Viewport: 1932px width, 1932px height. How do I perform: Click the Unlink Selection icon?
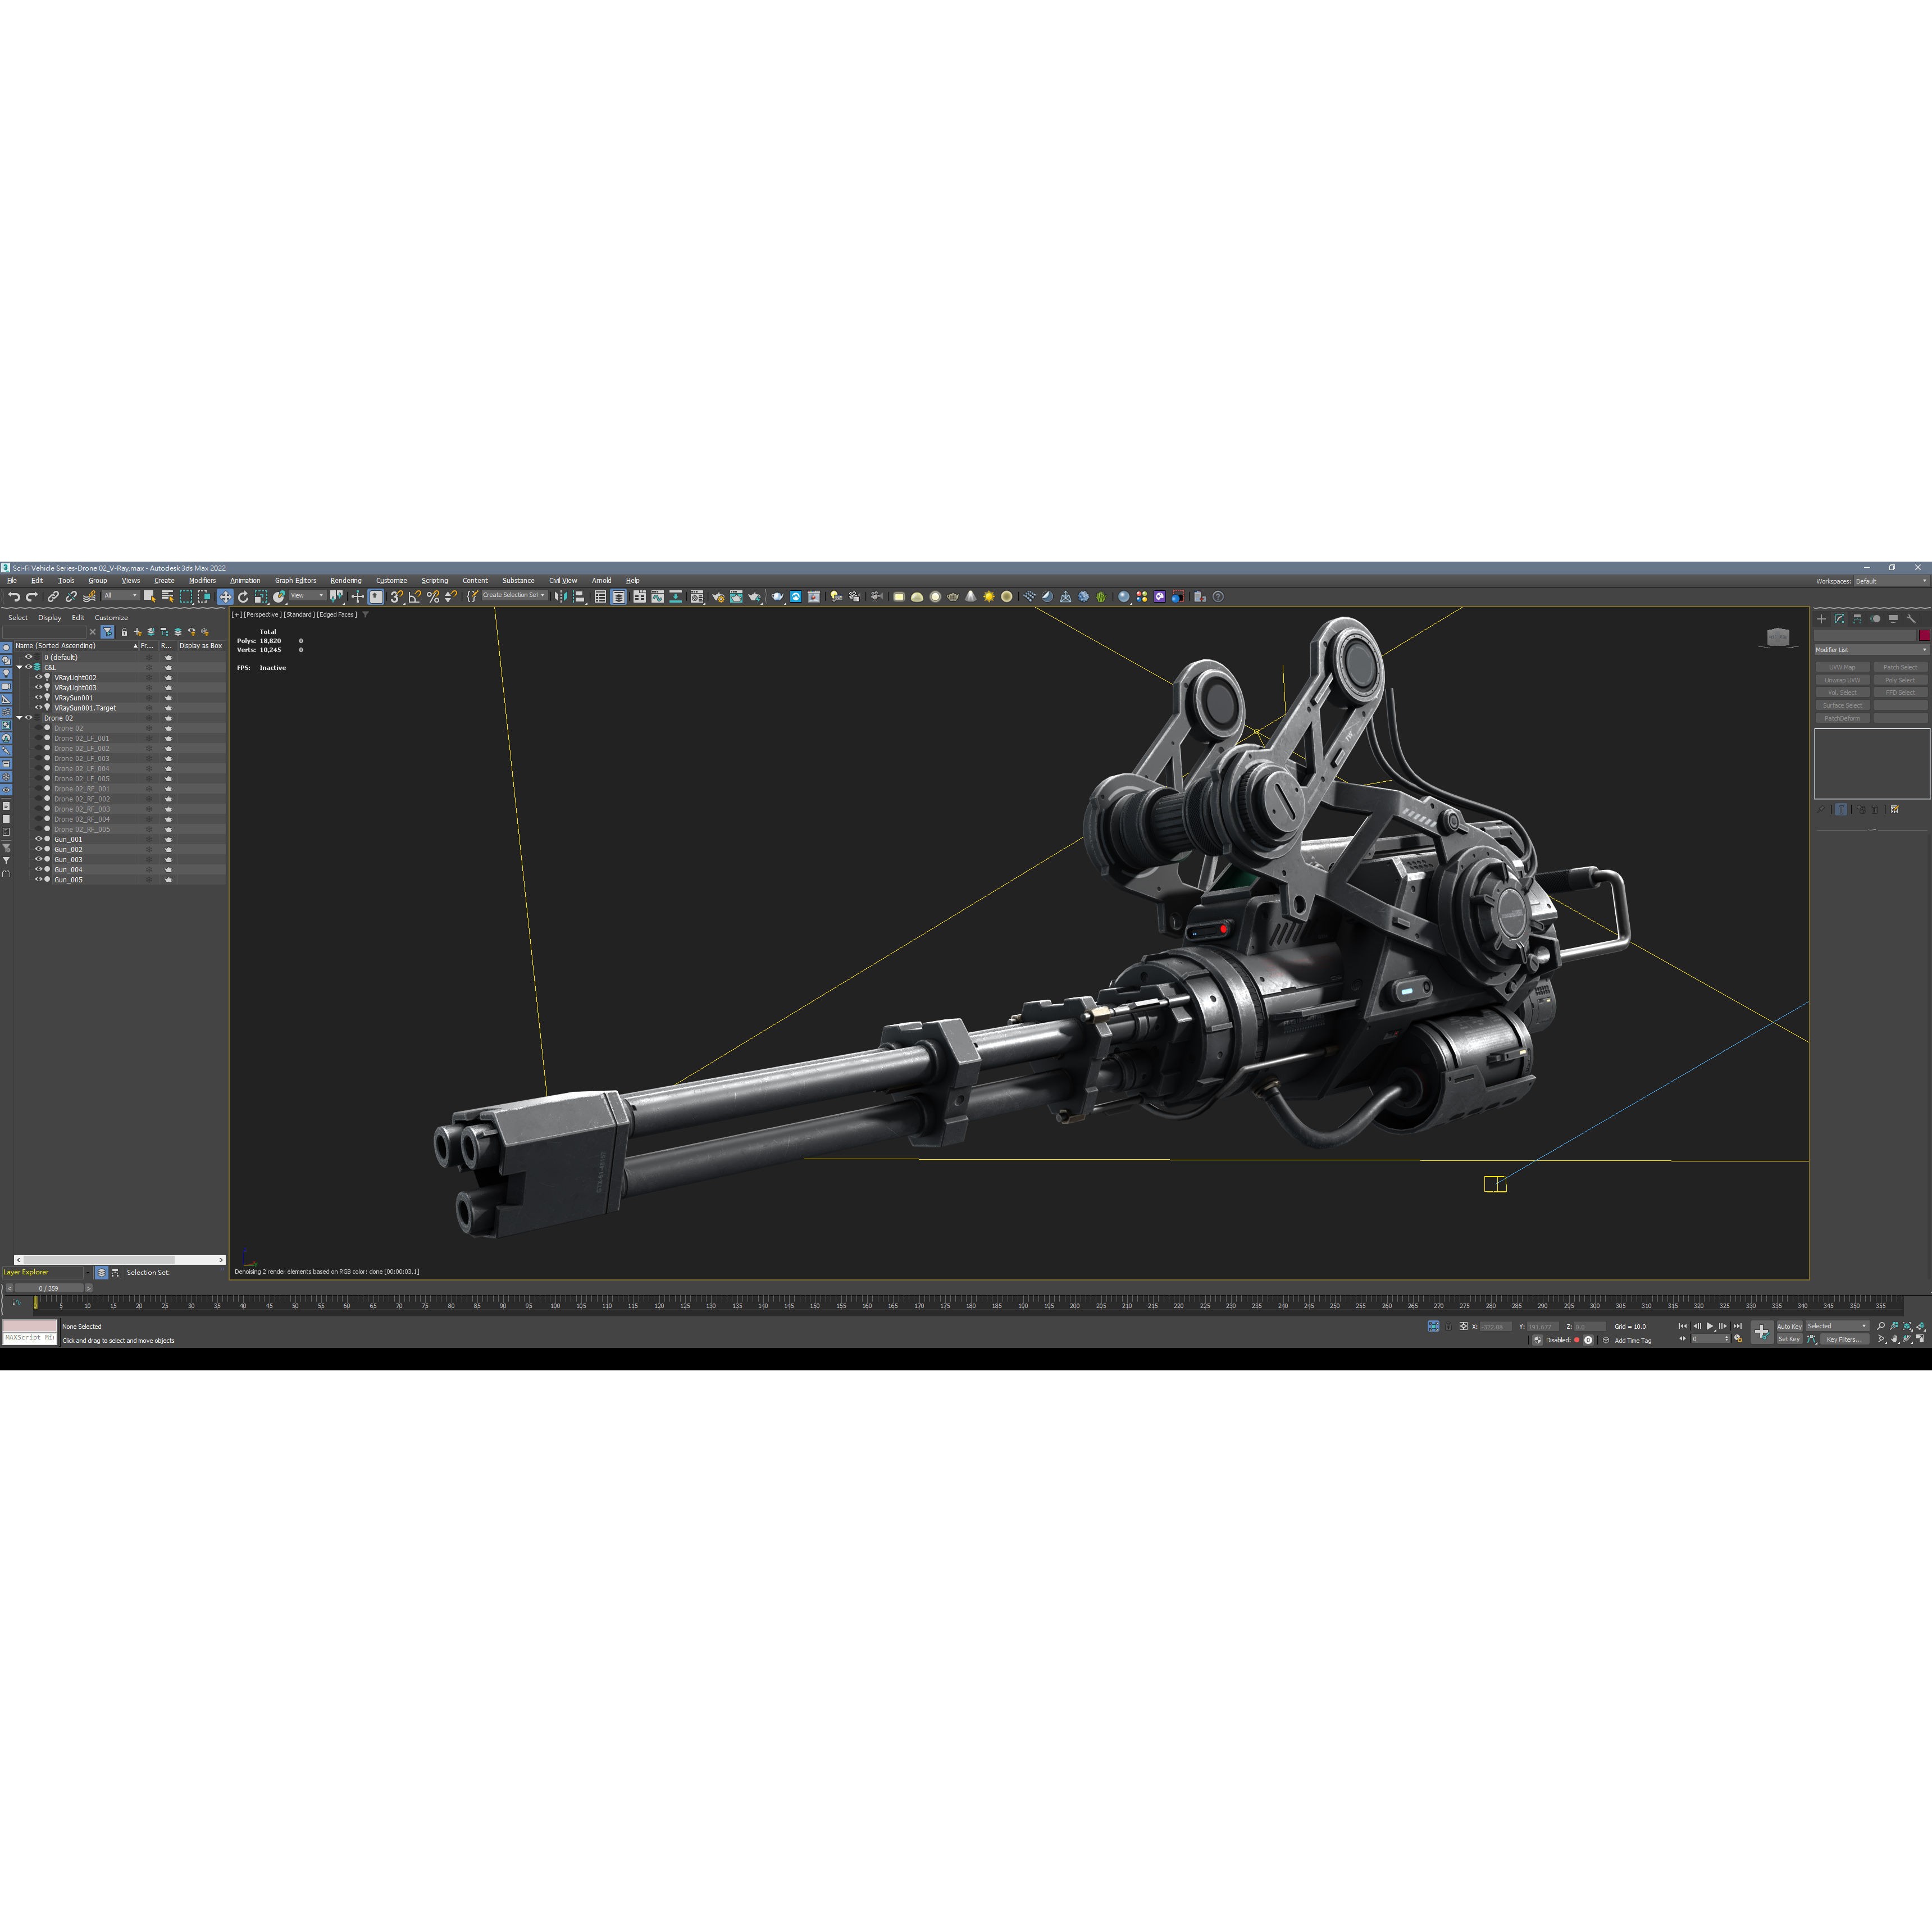point(71,597)
